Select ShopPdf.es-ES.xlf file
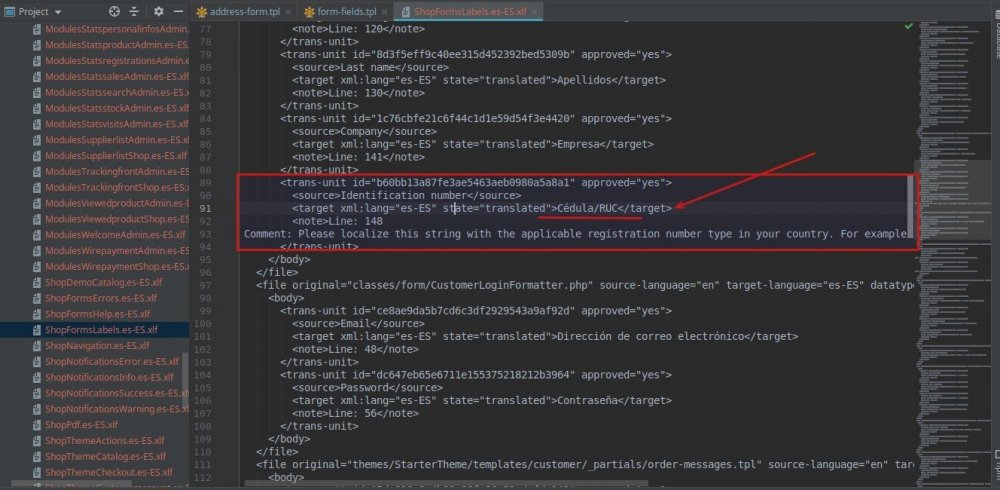Viewport: 1000px width, 490px height. [82, 425]
